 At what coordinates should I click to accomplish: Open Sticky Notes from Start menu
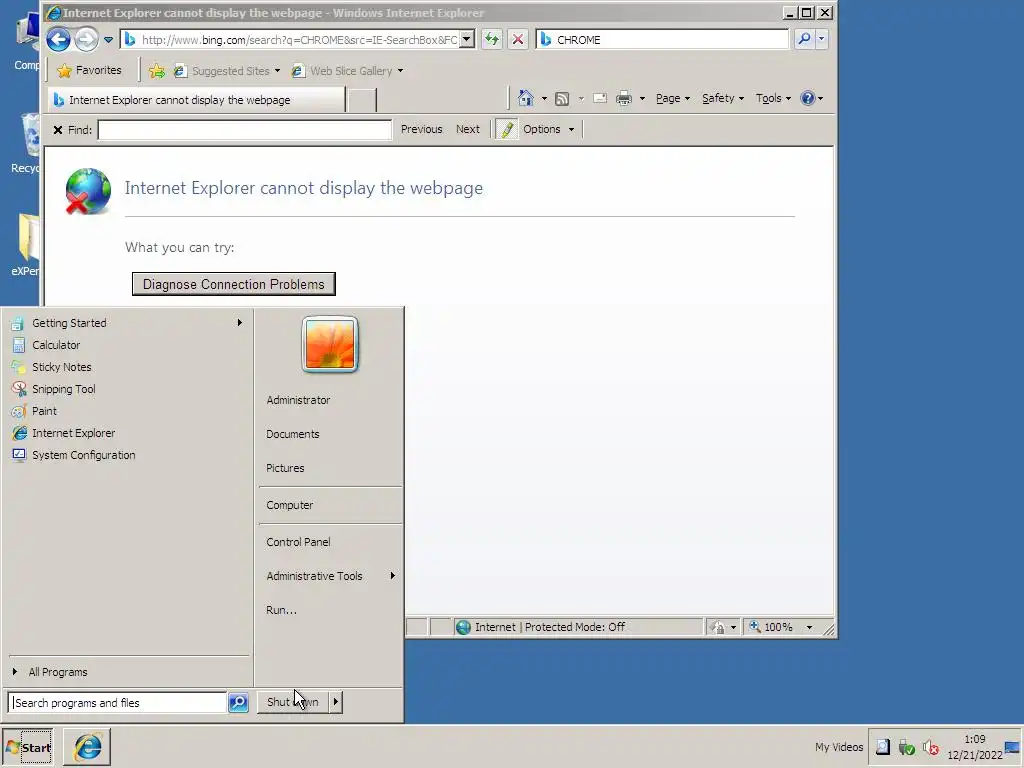pyautogui.click(x=127, y=367)
